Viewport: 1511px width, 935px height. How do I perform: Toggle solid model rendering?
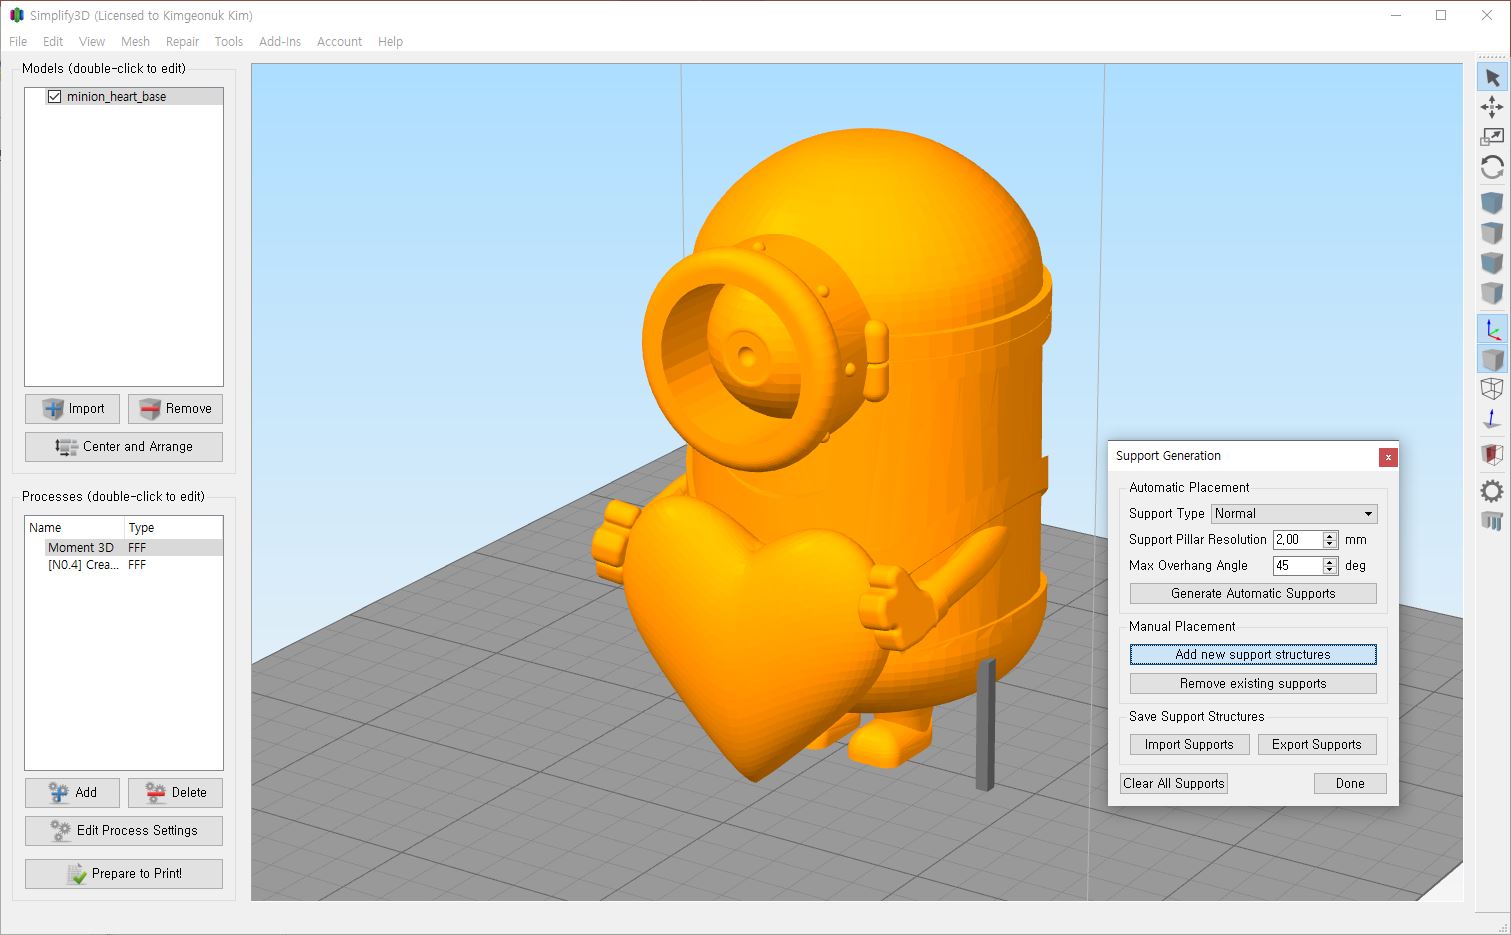1492,359
